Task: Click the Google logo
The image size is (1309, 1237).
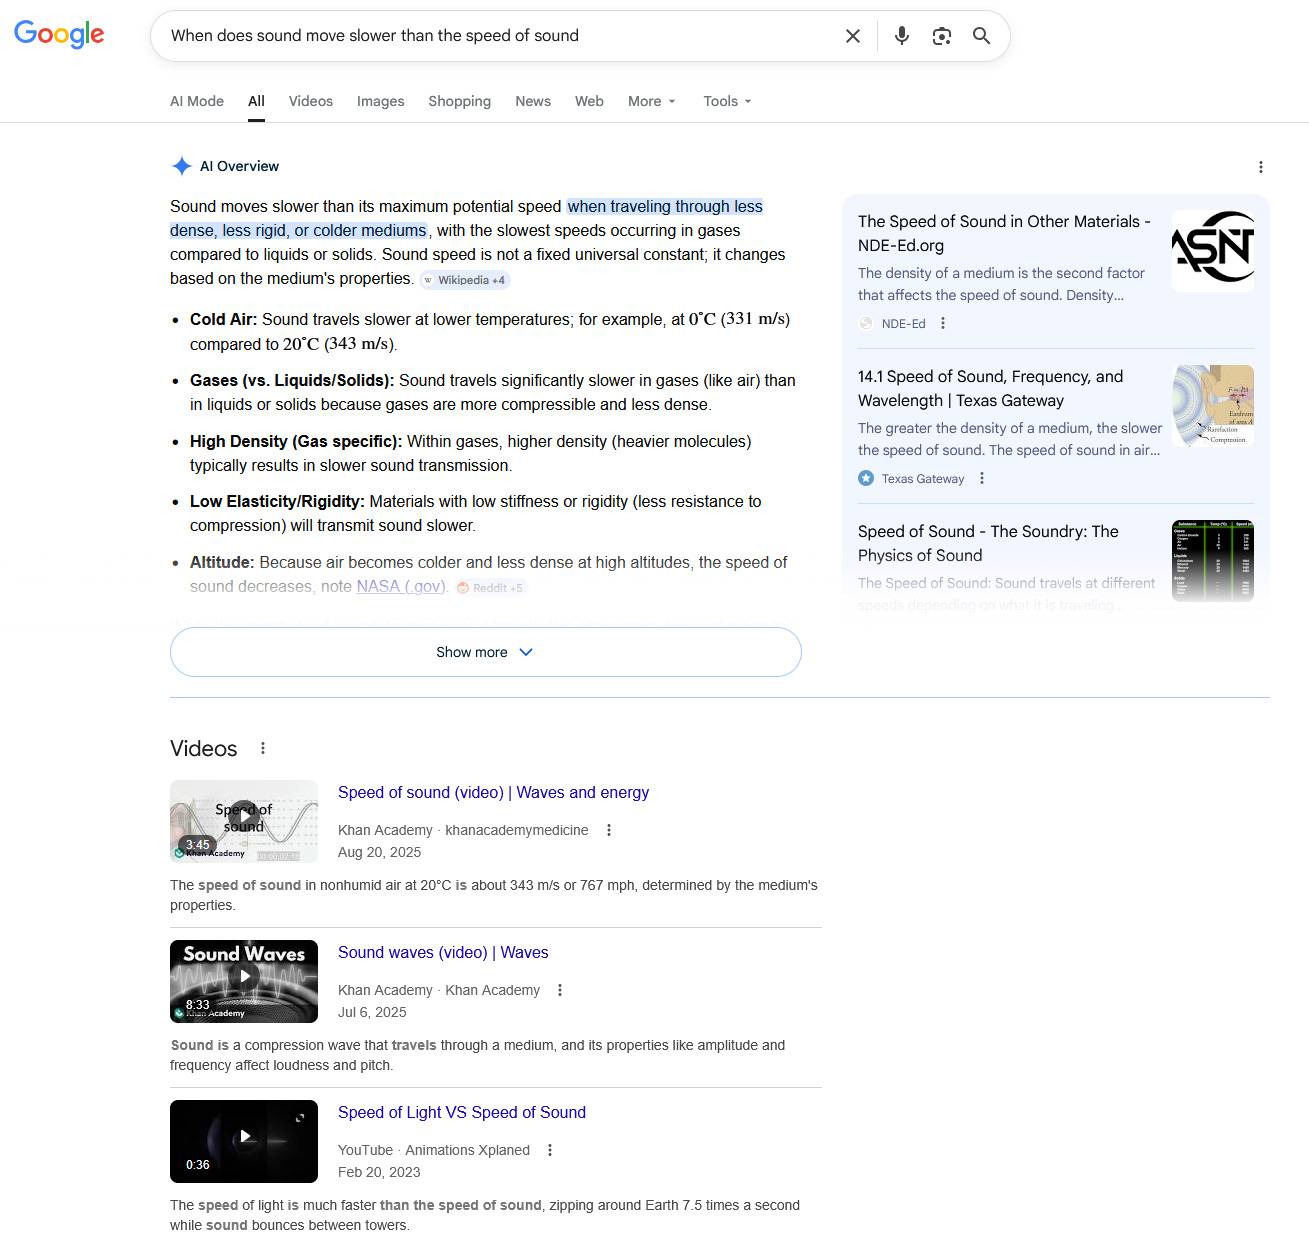Action: 59,34
